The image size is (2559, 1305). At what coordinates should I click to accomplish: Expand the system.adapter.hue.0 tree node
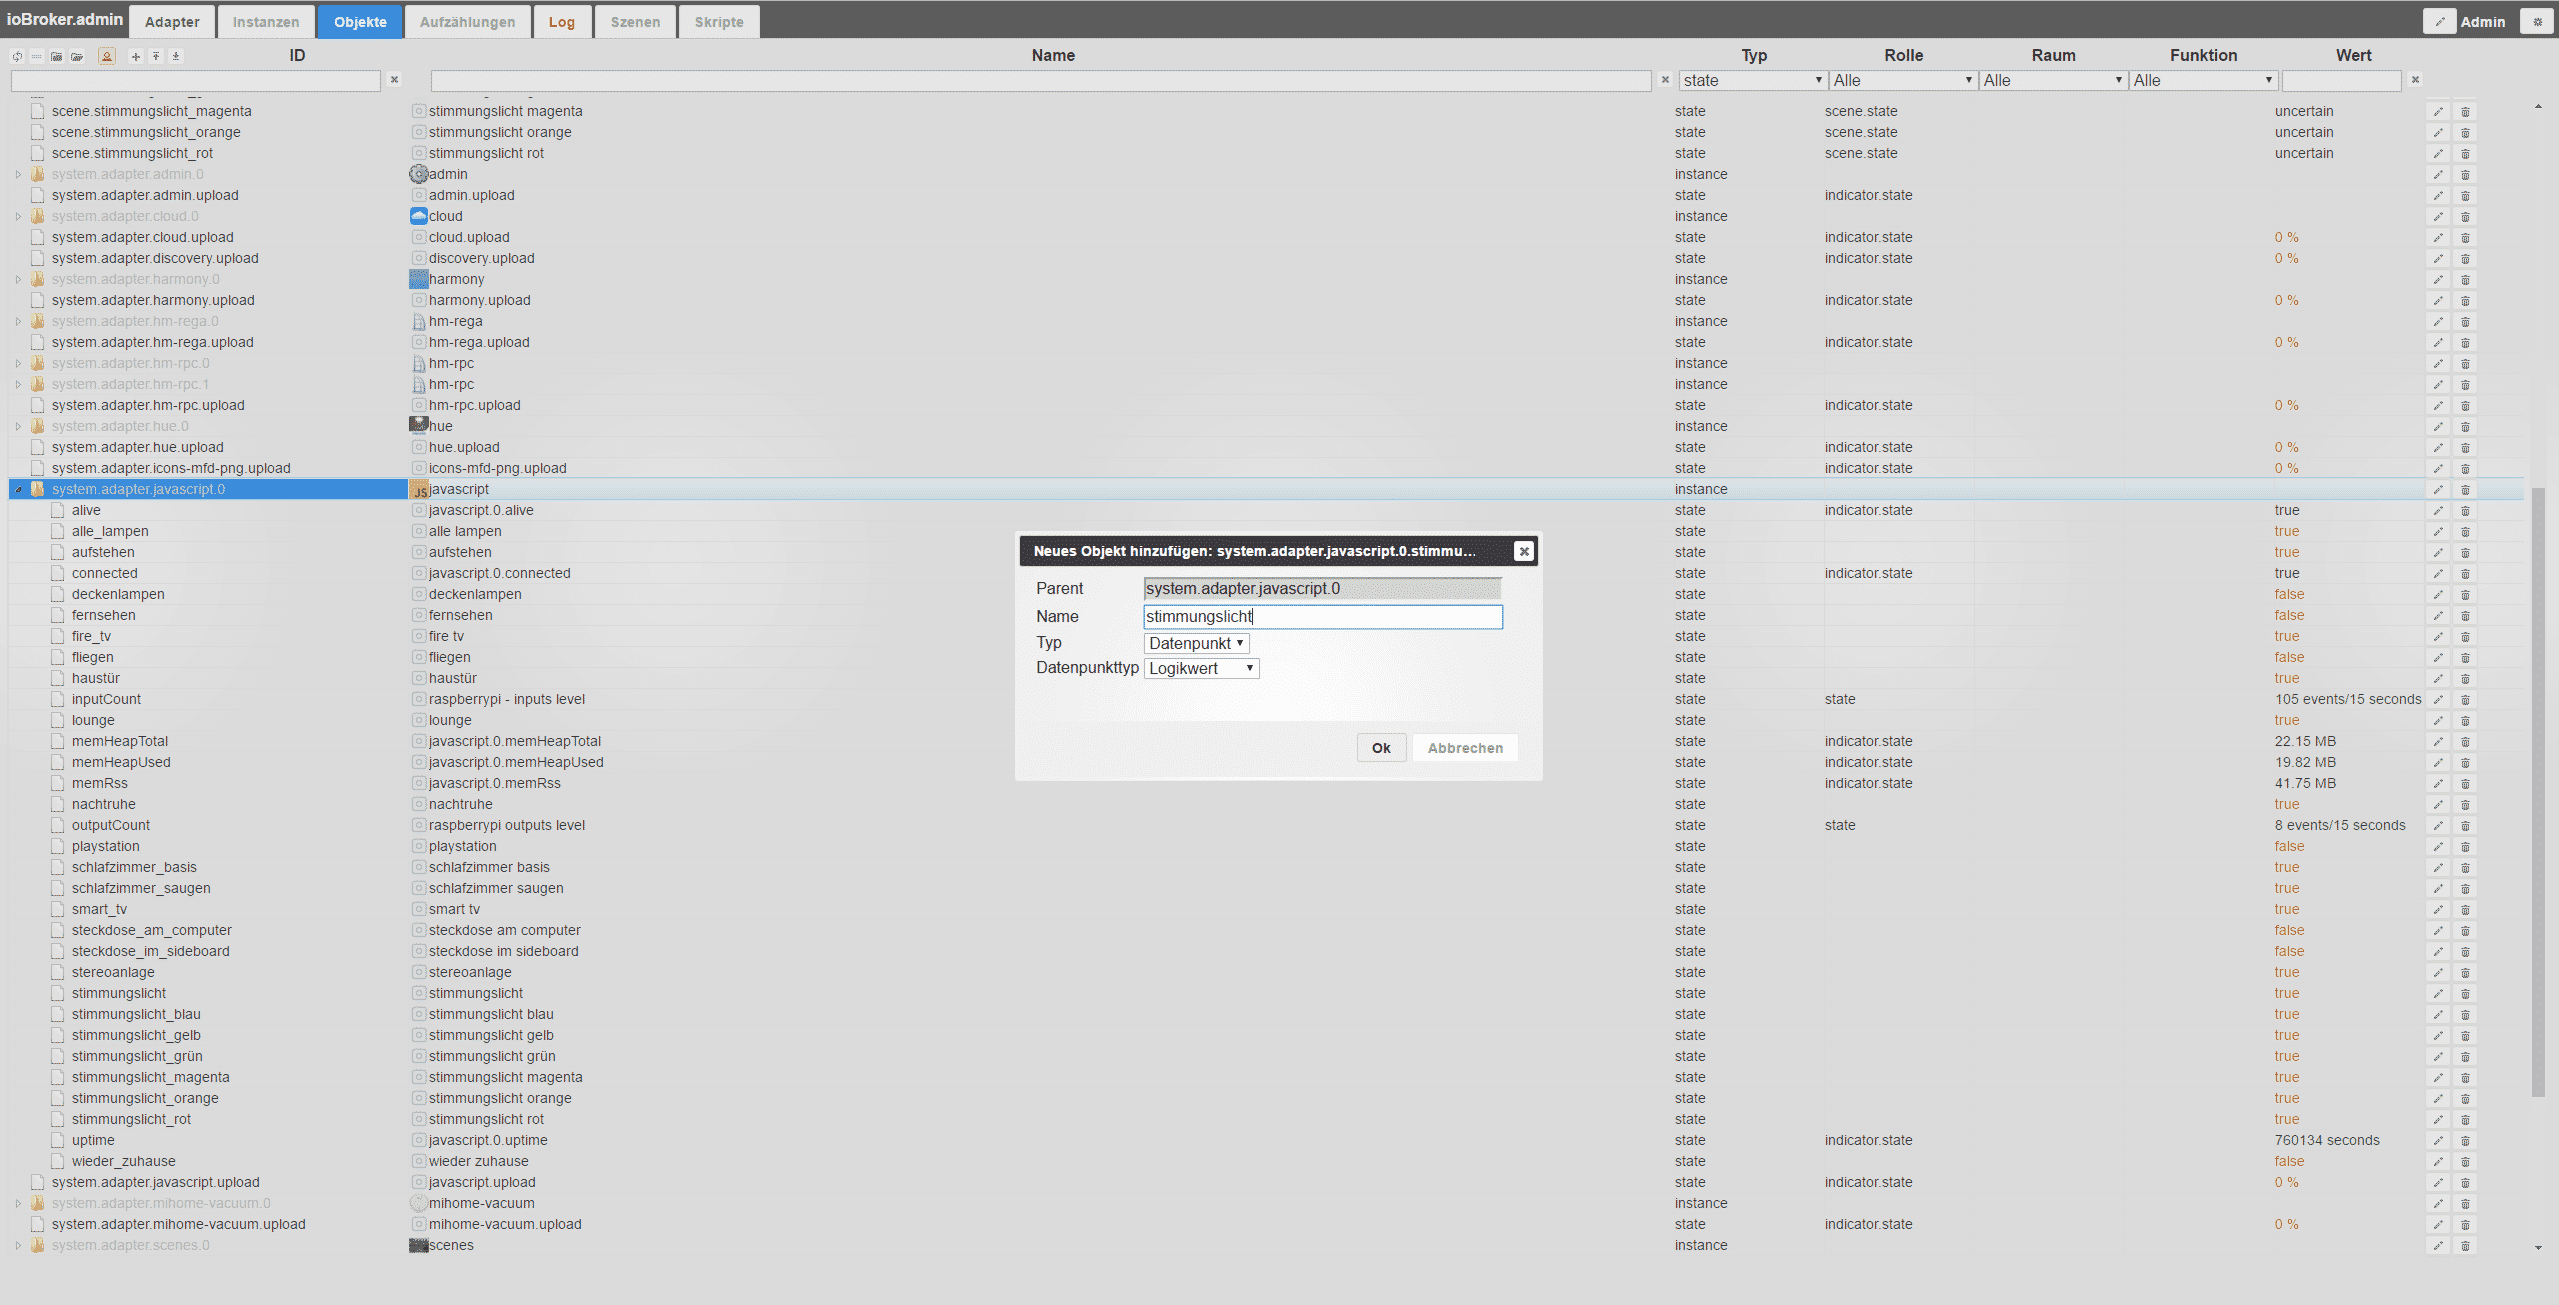[18, 426]
